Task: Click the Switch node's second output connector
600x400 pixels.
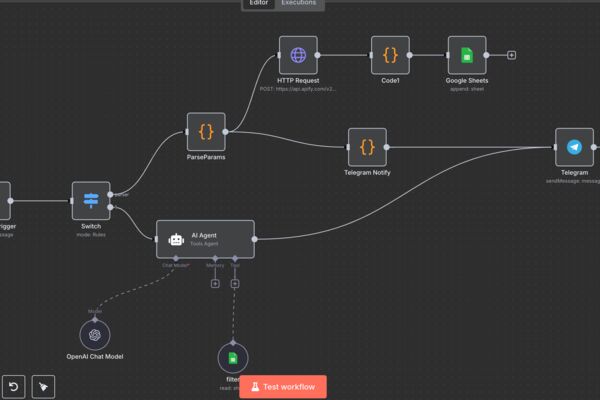Action: pos(110,207)
